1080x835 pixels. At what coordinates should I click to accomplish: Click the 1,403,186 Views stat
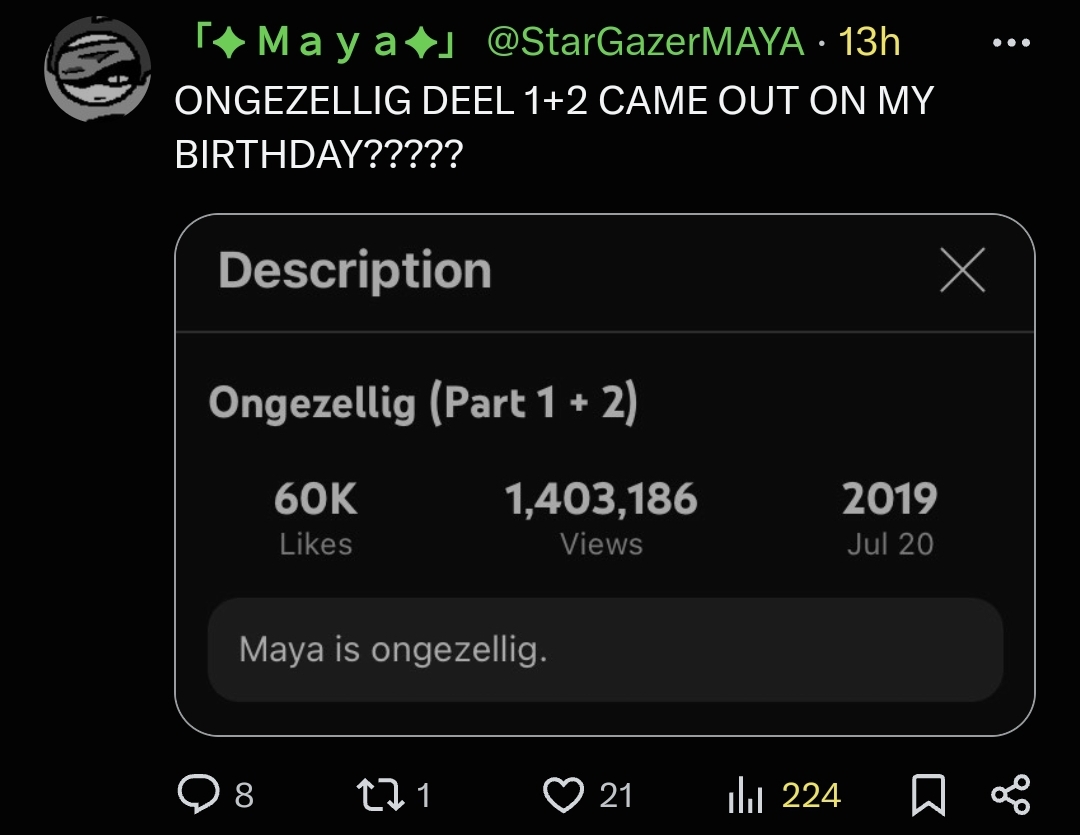601,517
